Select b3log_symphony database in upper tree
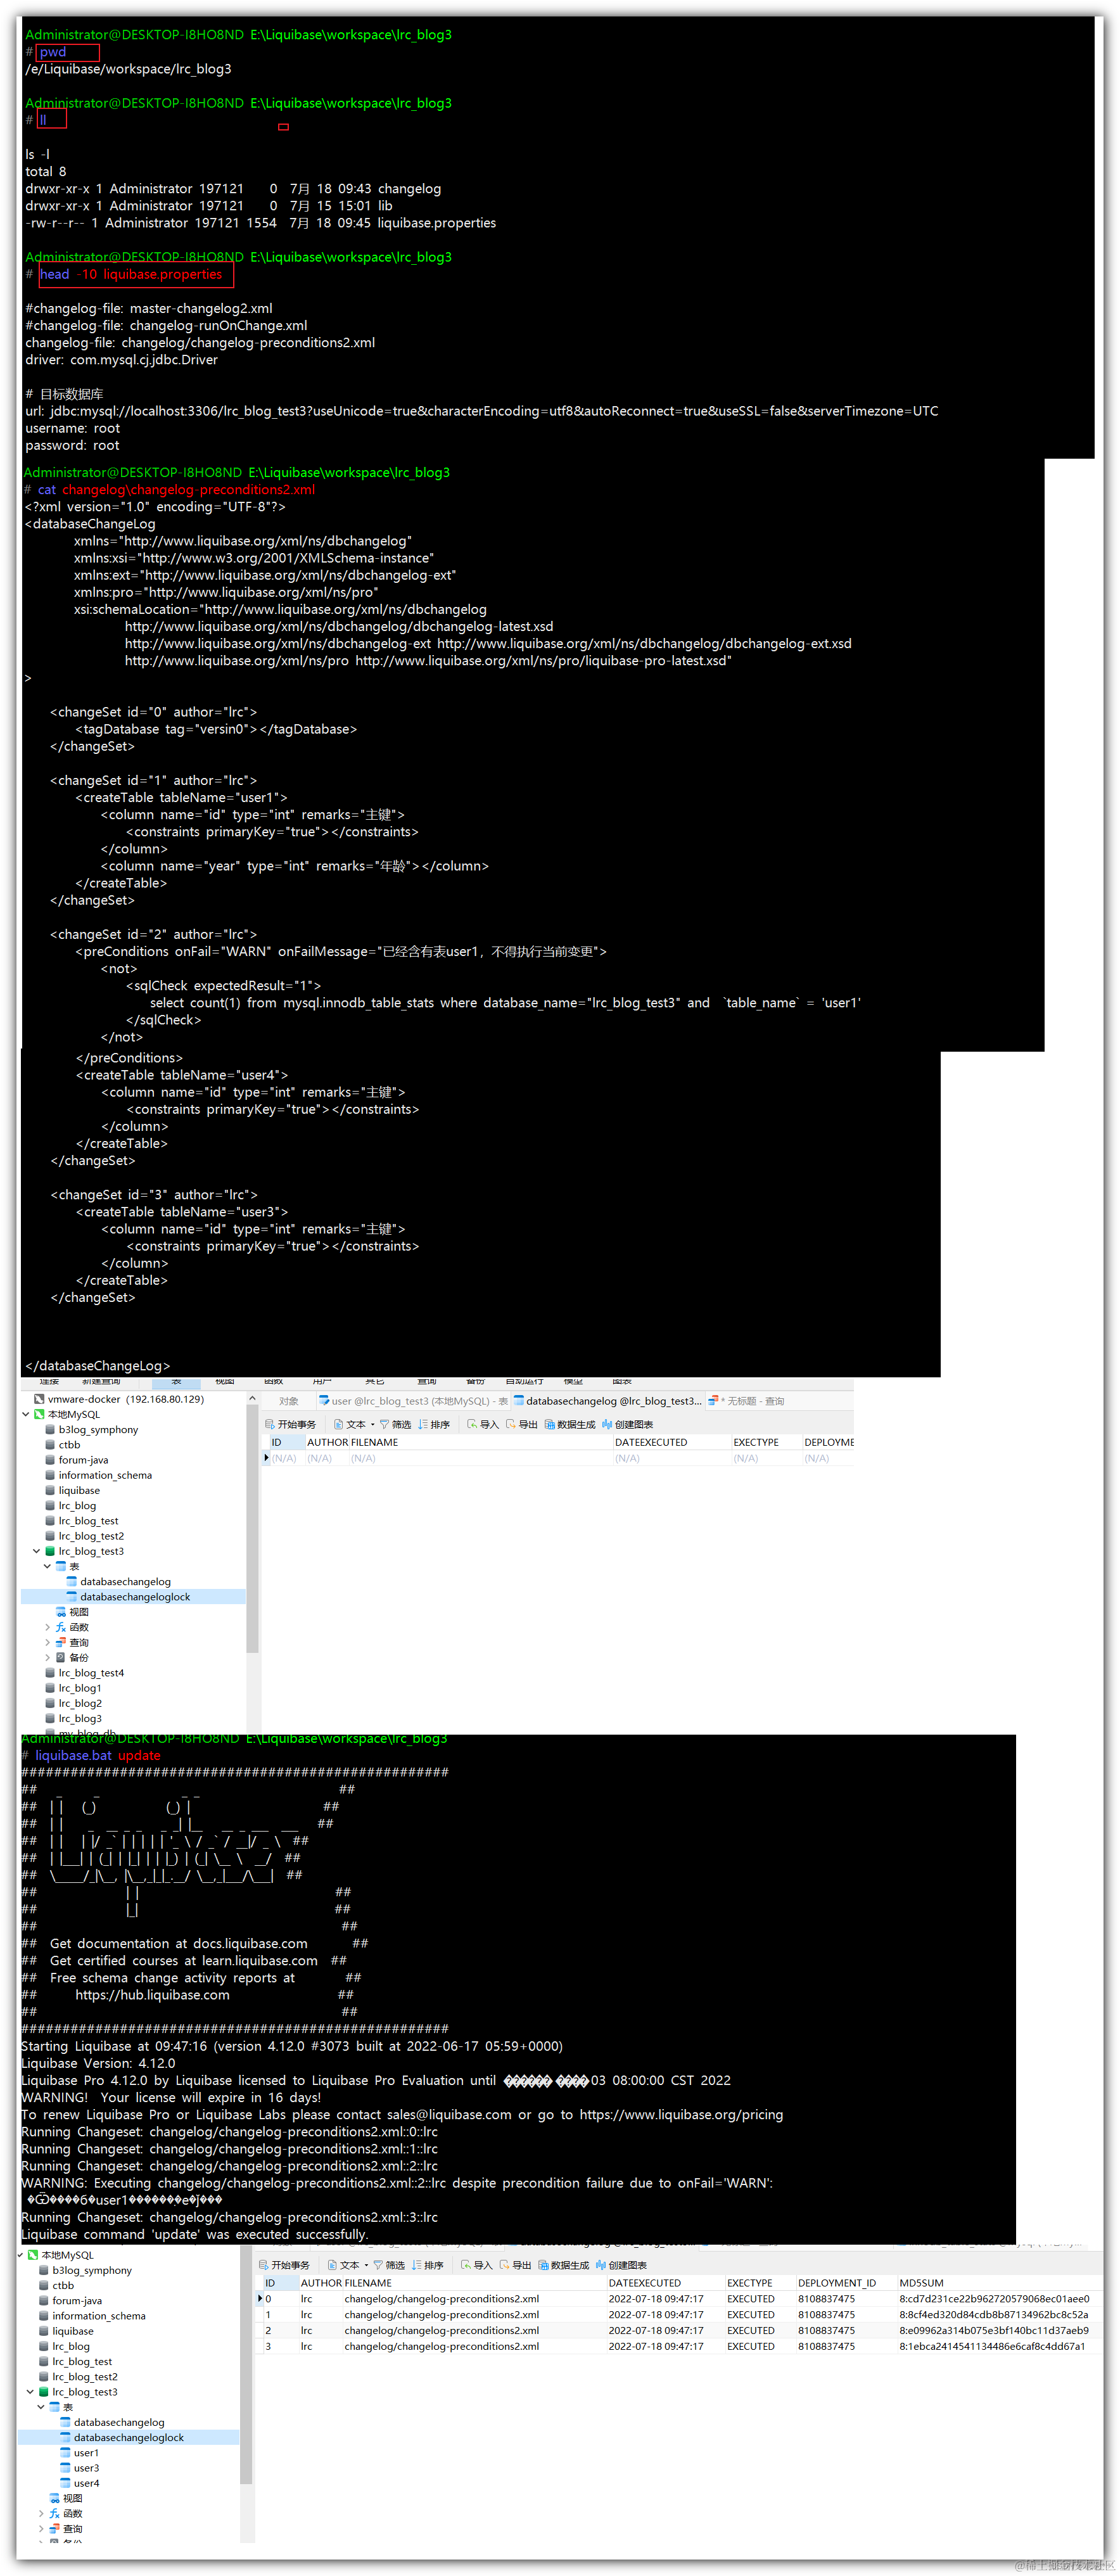This screenshot has height=2576, width=1120. (x=92, y=1429)
